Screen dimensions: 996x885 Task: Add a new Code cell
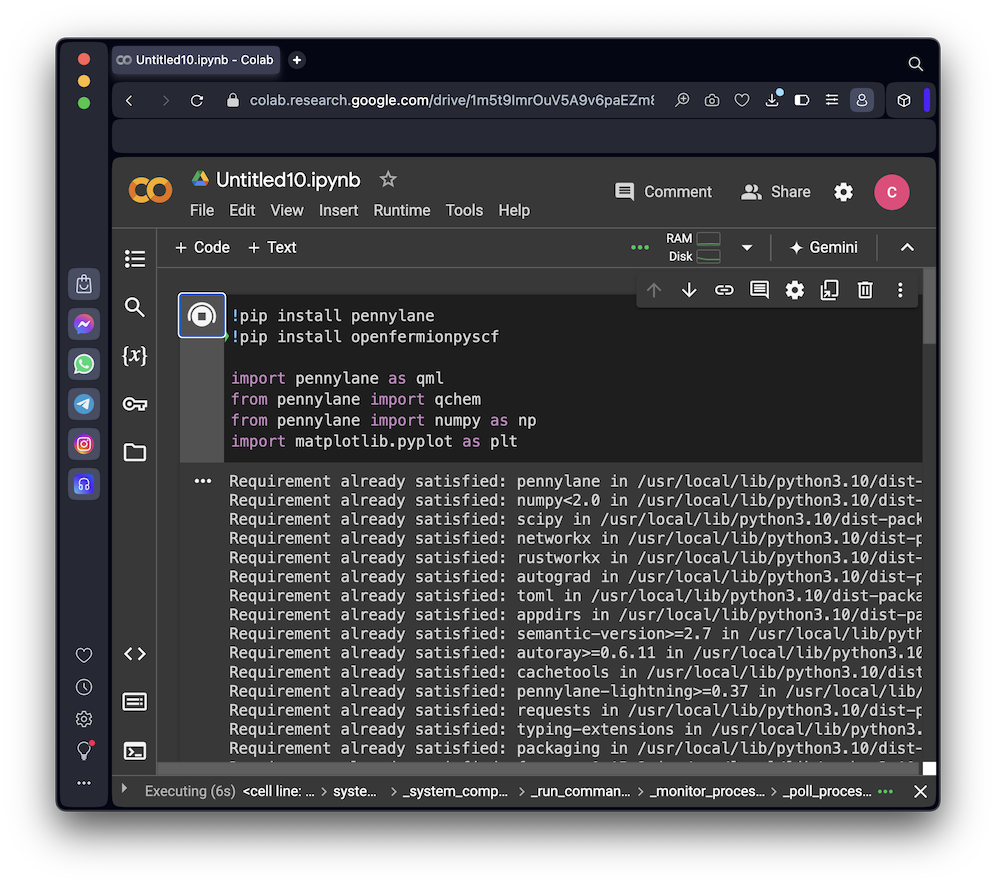pos(202,248)
